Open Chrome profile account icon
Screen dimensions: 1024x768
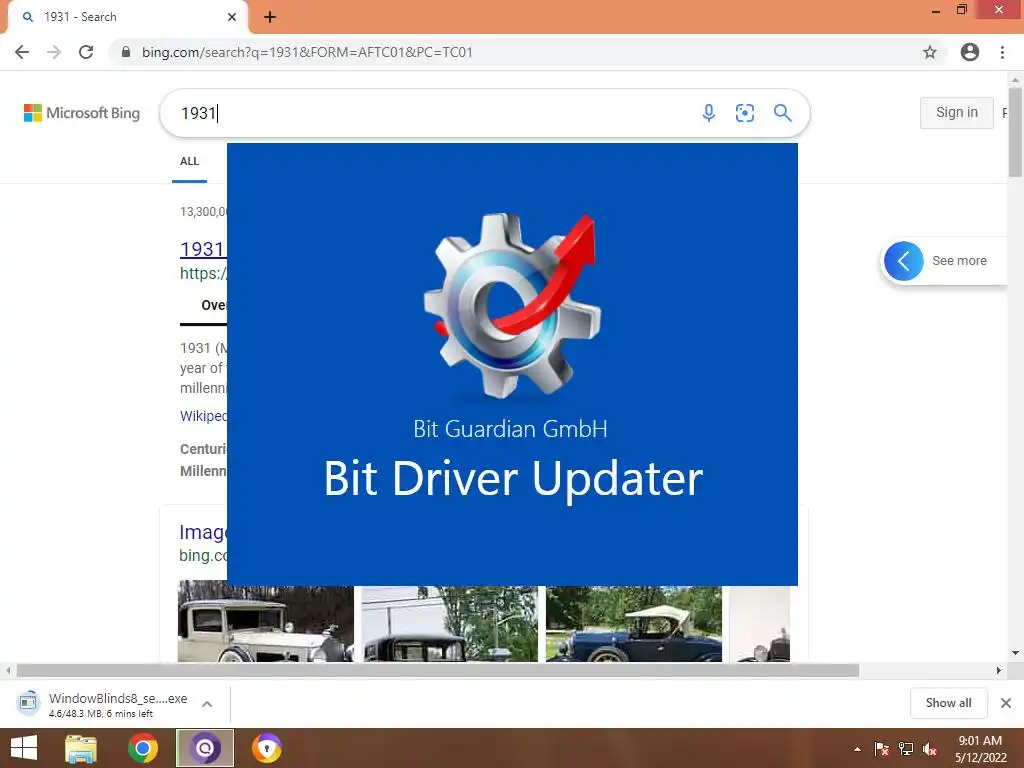click(970, 52)
